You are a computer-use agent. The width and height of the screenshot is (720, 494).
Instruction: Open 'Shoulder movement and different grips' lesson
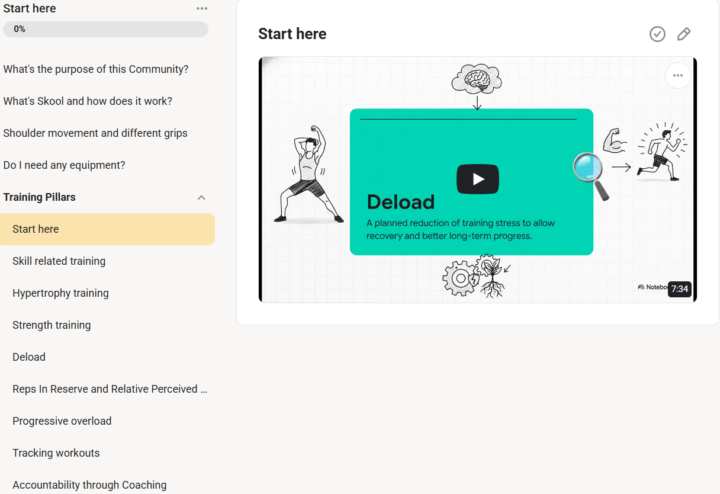pos(95,133)
